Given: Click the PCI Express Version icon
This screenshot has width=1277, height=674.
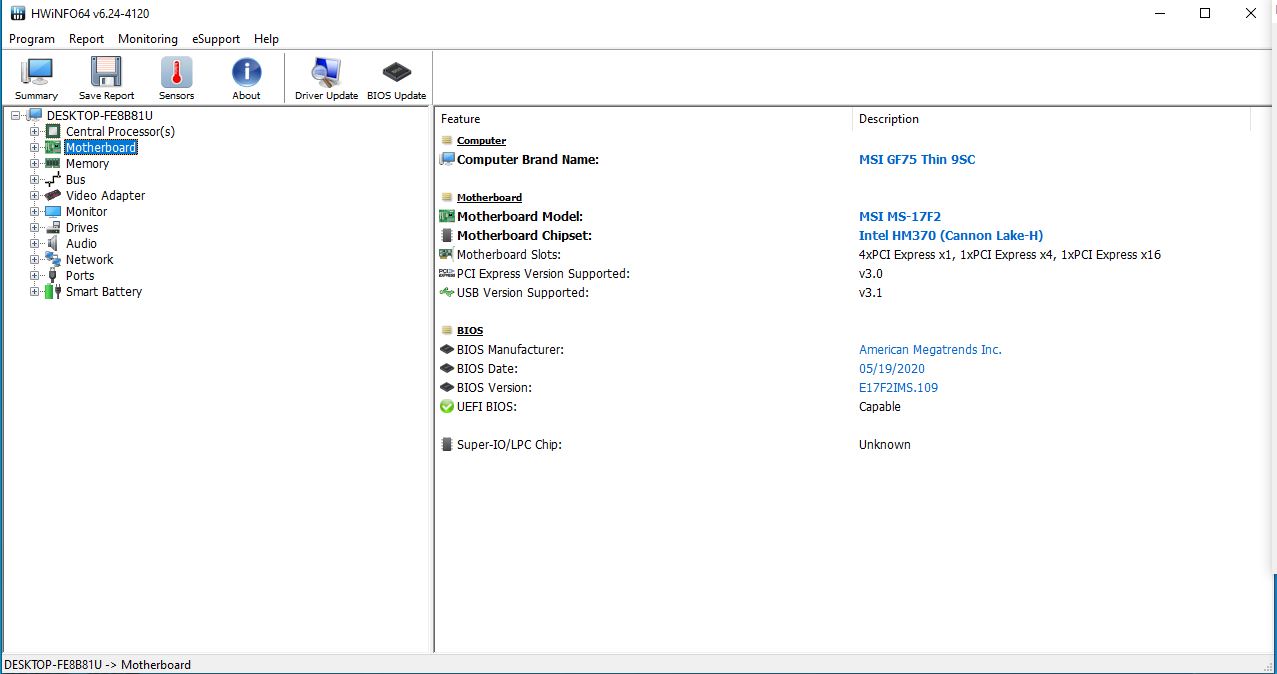Looking at the screenshot, I should 447,273.
